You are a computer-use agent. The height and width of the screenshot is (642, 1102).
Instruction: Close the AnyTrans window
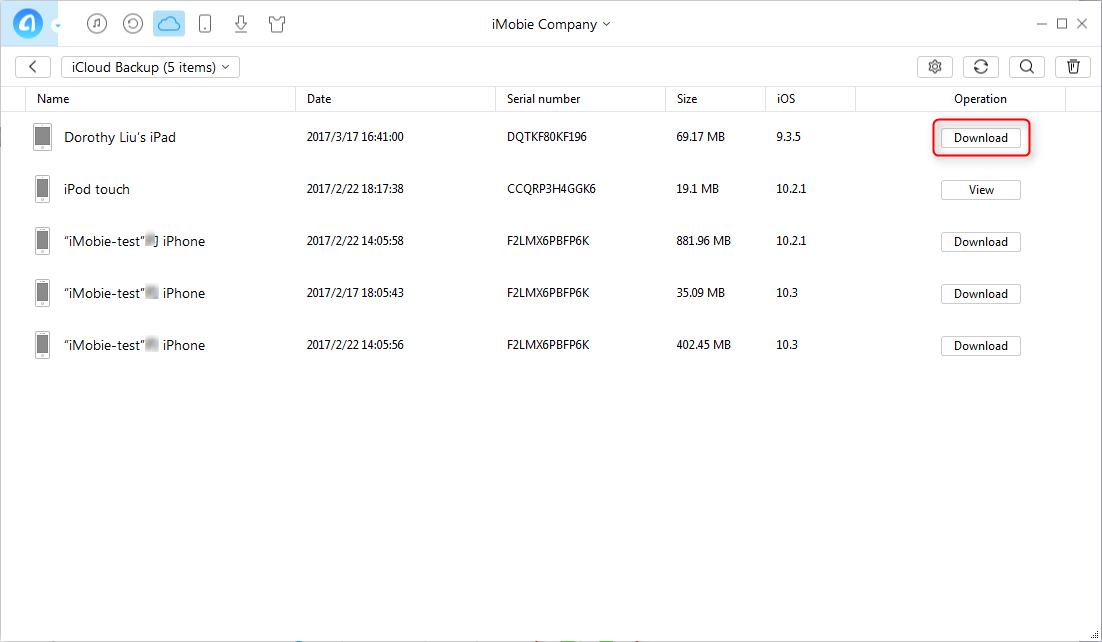coord(1082,24)
